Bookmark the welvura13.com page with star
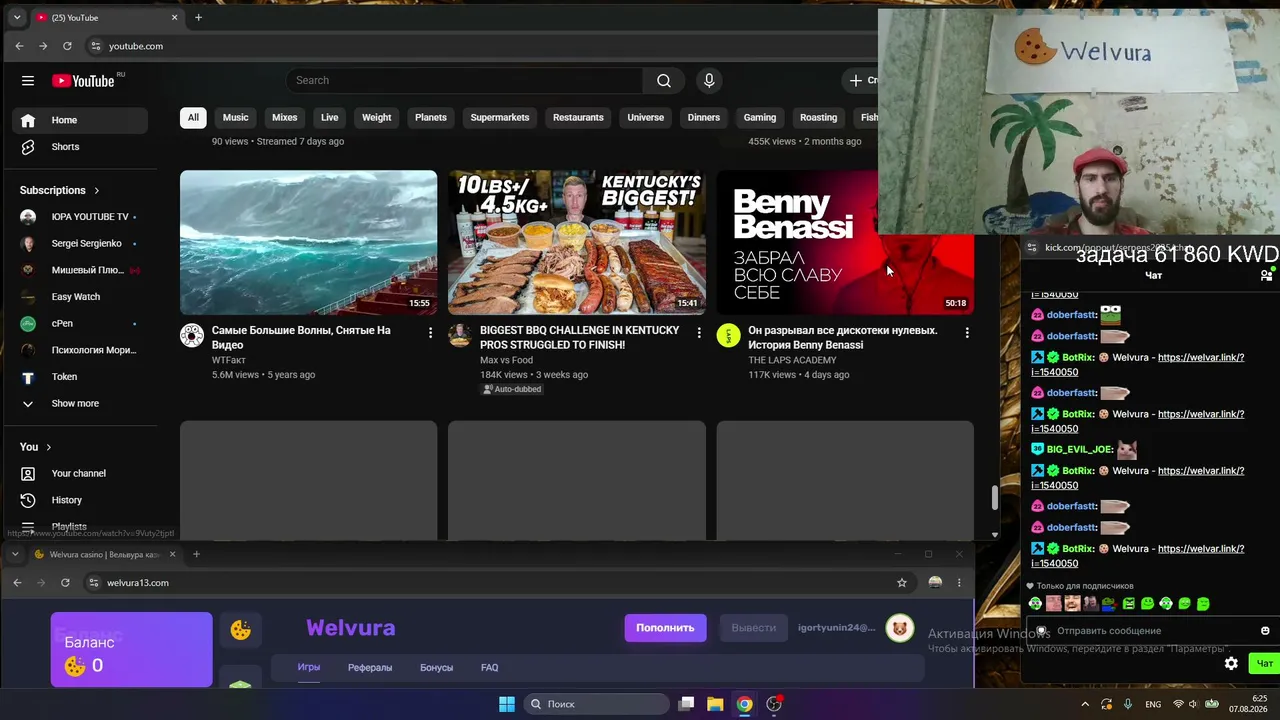The width and height of the screenshot is (1280, 720). pos(902,583)
